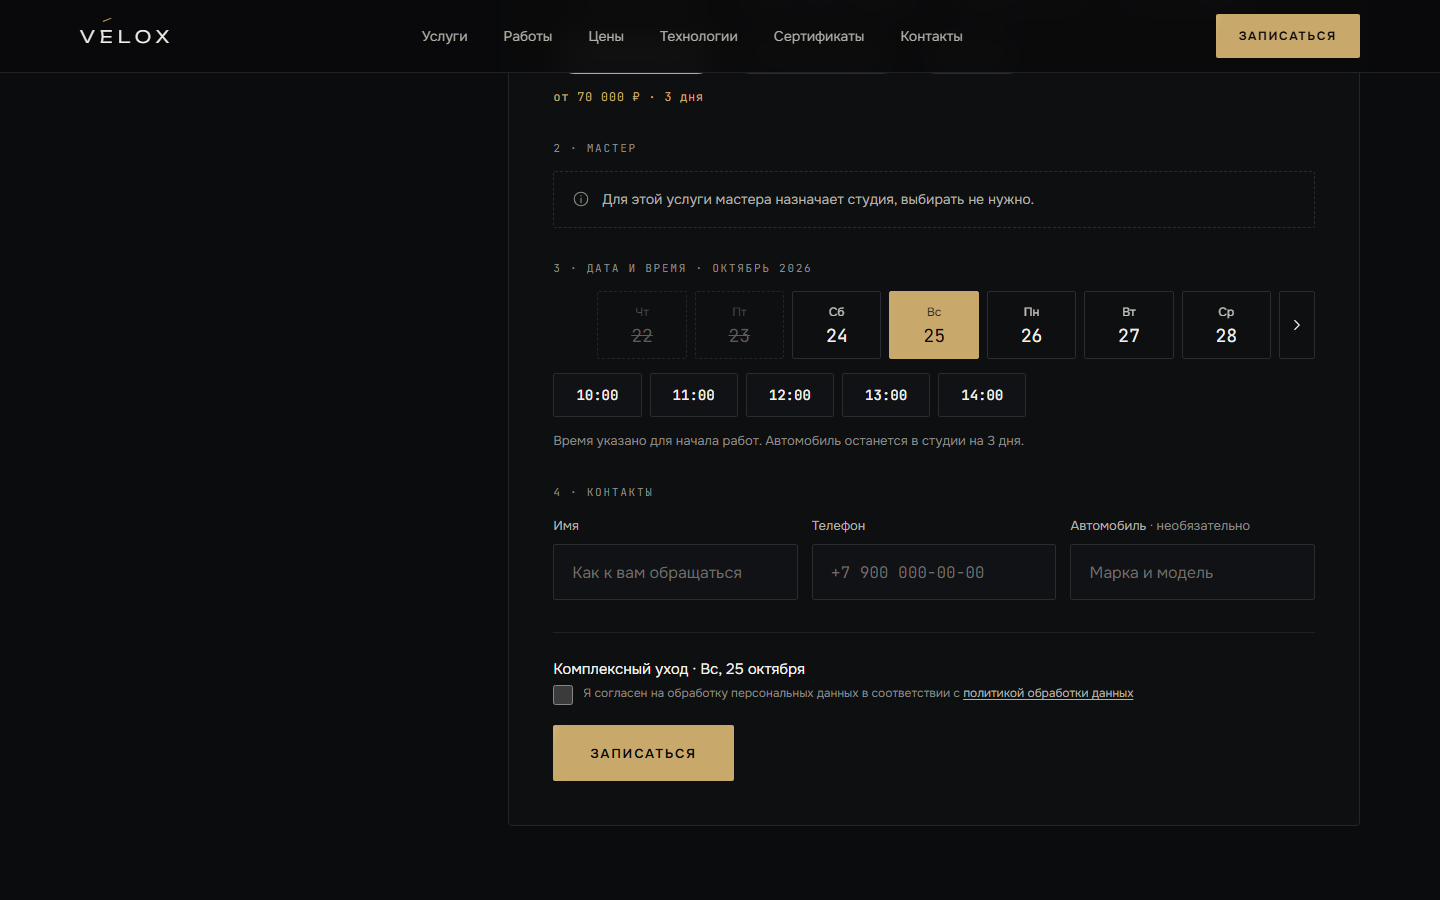Open the Услуги menu item
This screenshot has width=1440, height=900.
pos(444,36)
